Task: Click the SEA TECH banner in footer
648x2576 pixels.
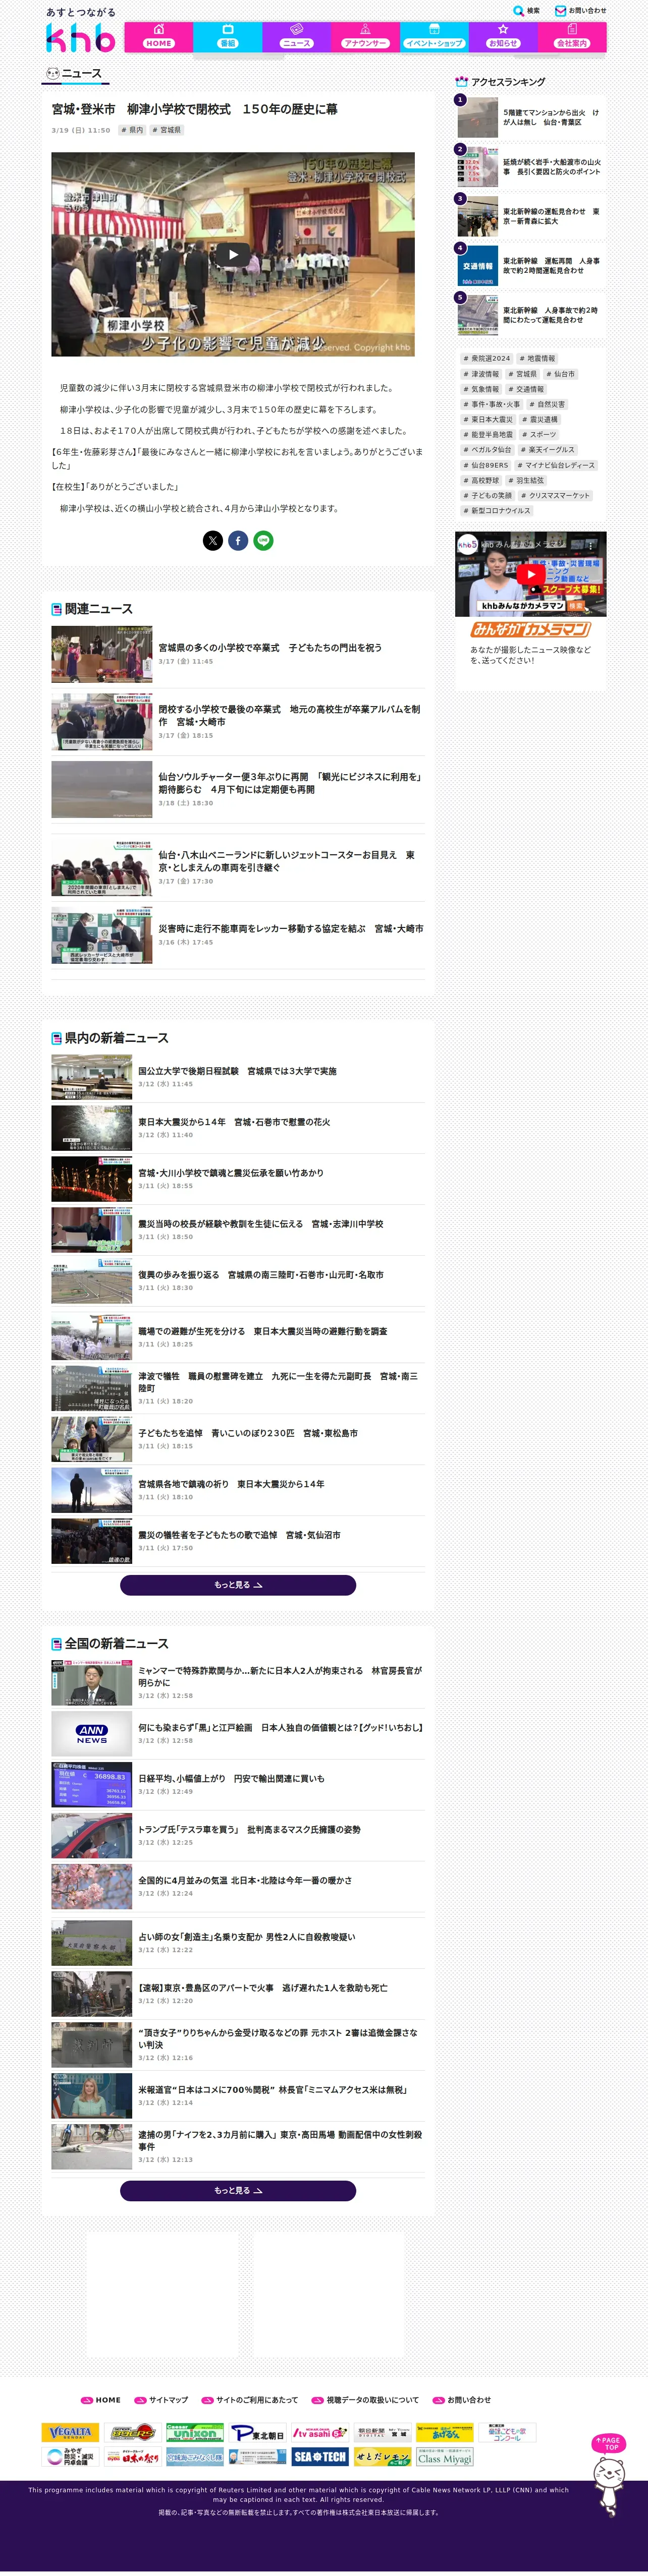Action: (320, 2456)
